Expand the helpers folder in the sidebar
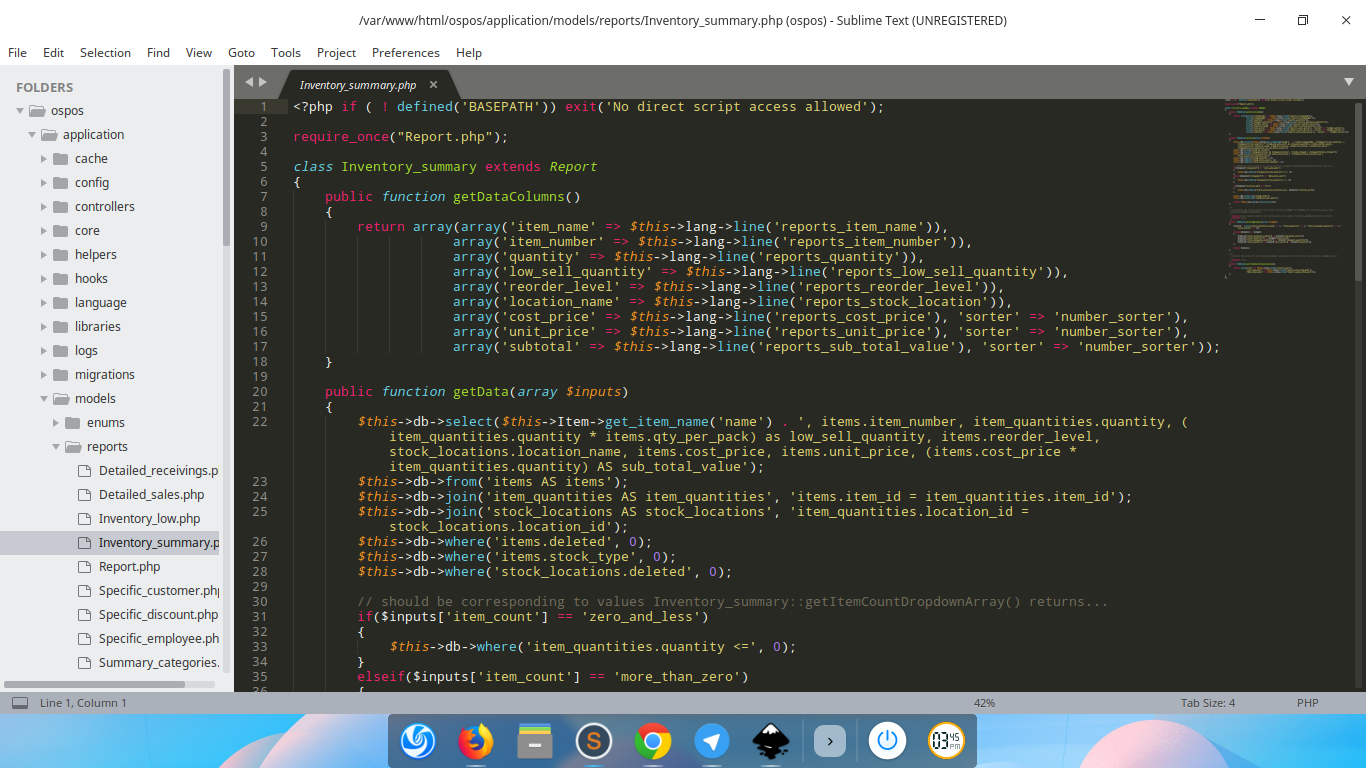 [42, 254]
